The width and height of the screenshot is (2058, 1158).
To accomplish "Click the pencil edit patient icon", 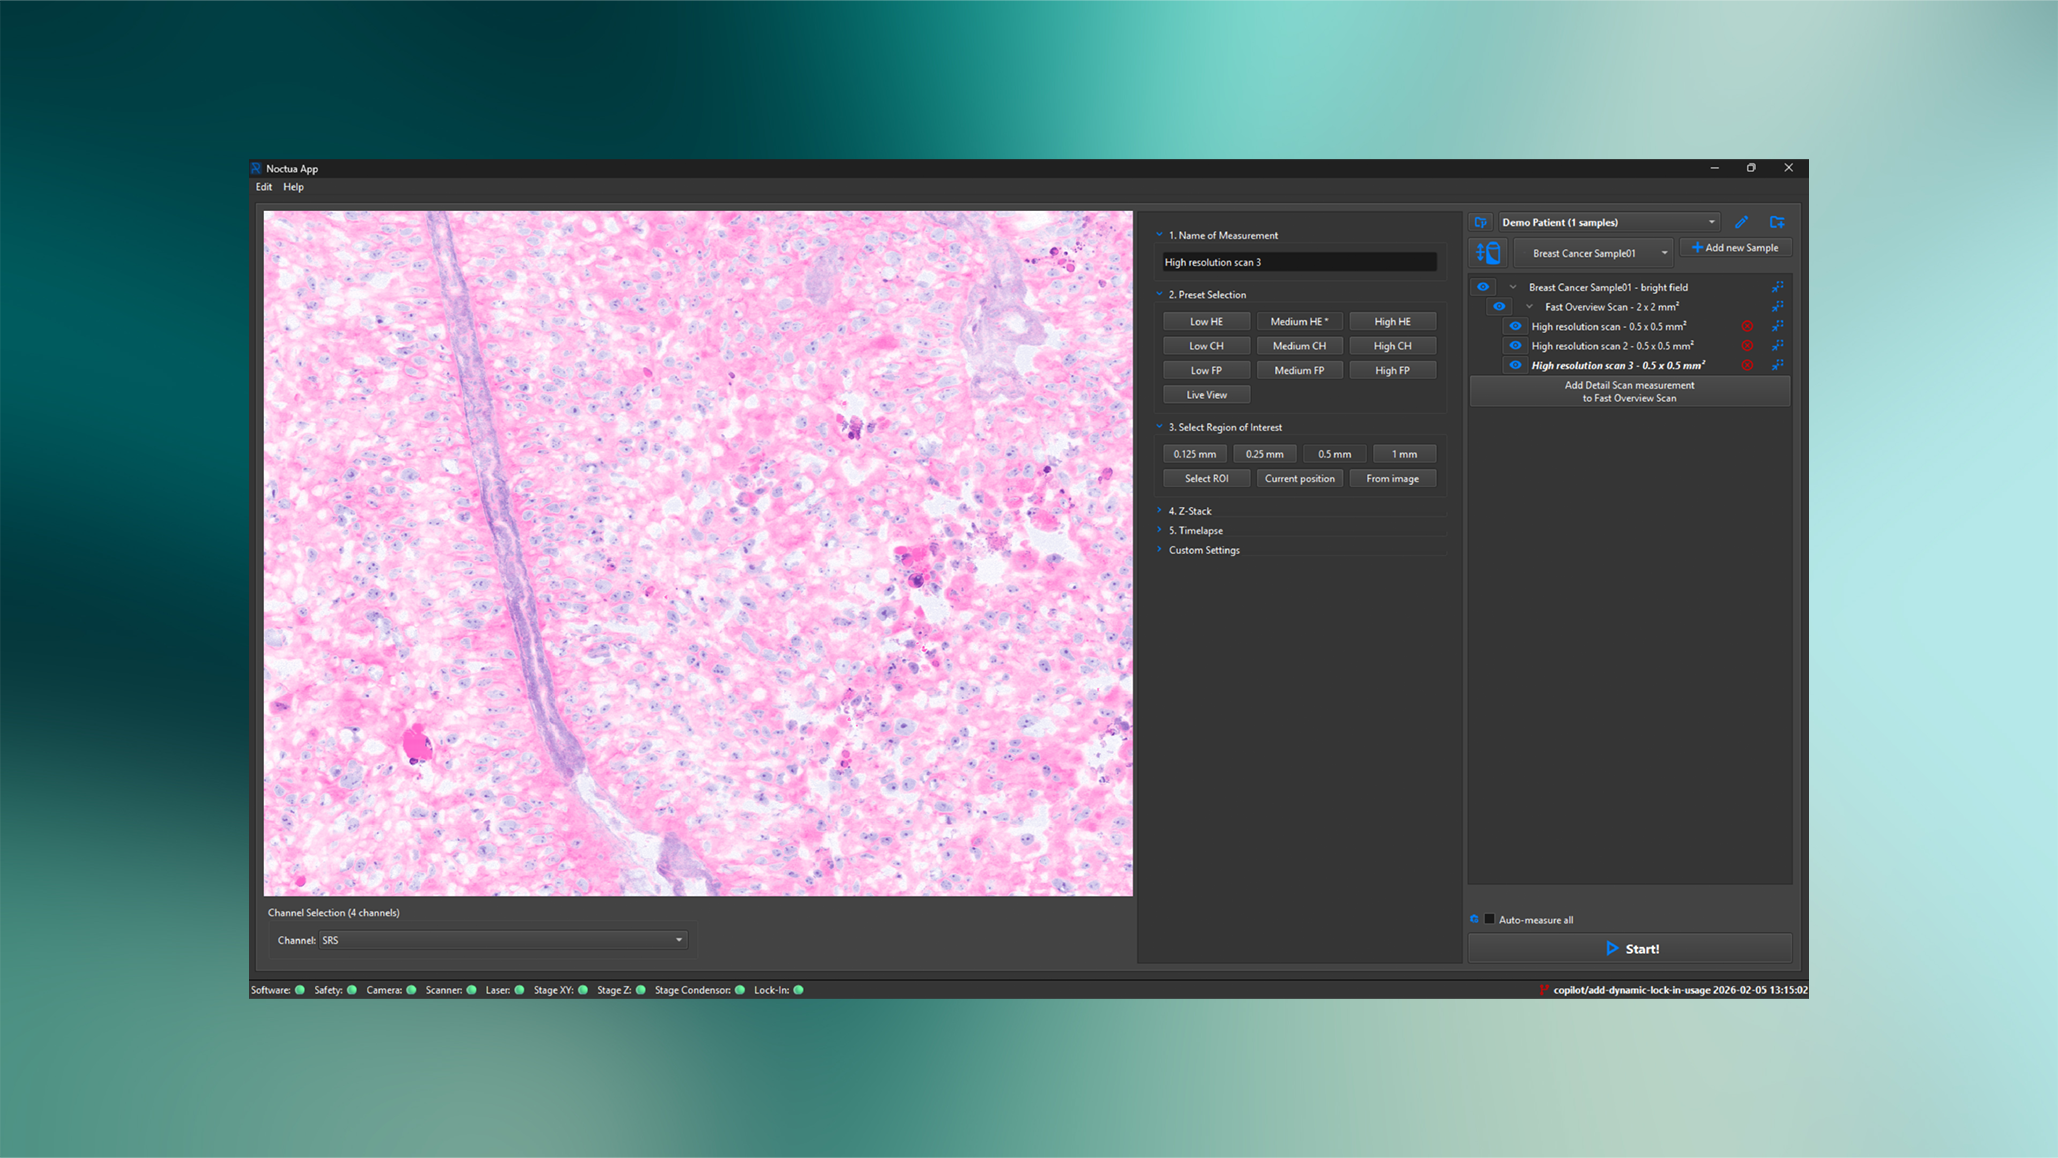I will point(1741,222).
